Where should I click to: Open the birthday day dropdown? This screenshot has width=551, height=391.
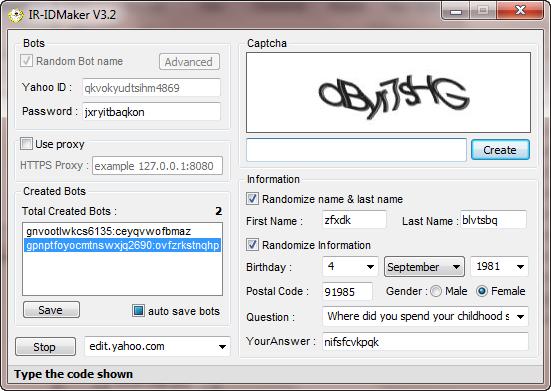[350, 267]
